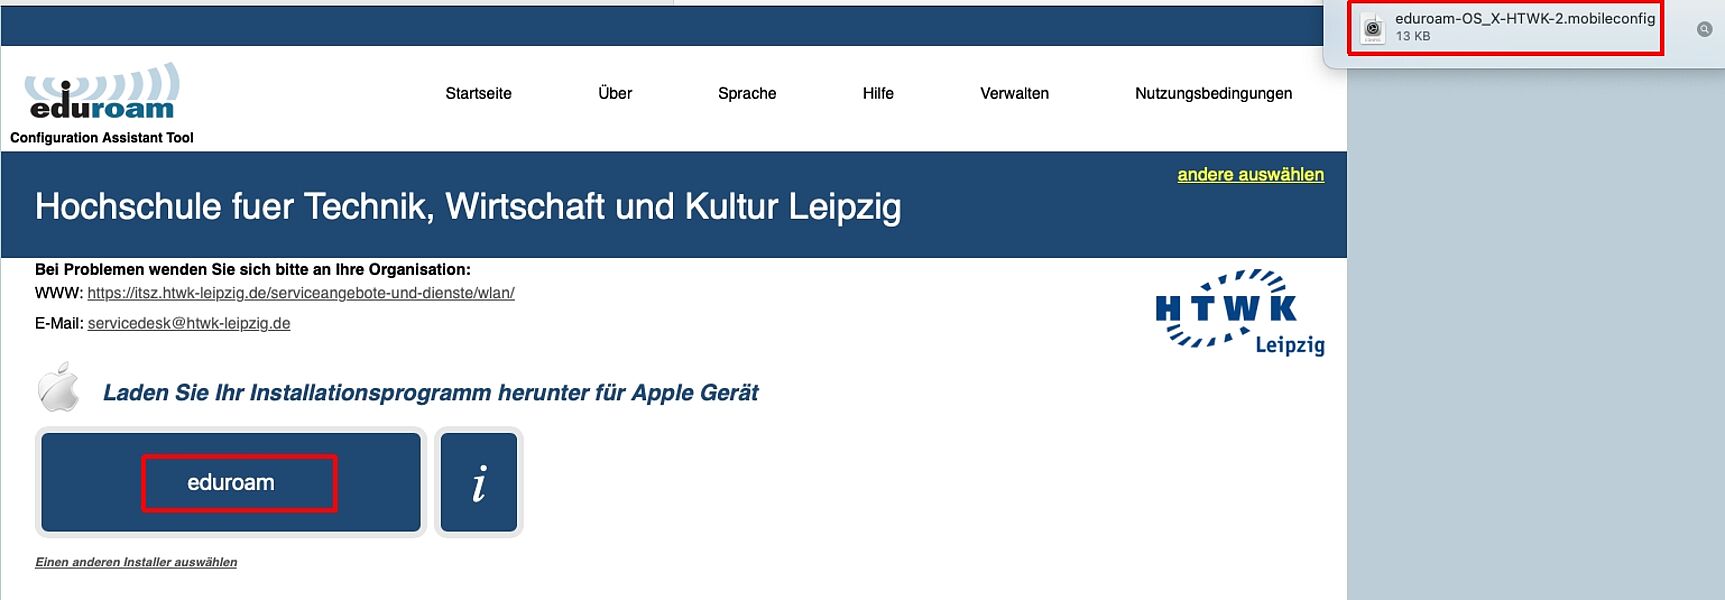Click the institution title Hochschule fuer Technik
This screenshot has width=1725, height=600.
pos(468,206)
